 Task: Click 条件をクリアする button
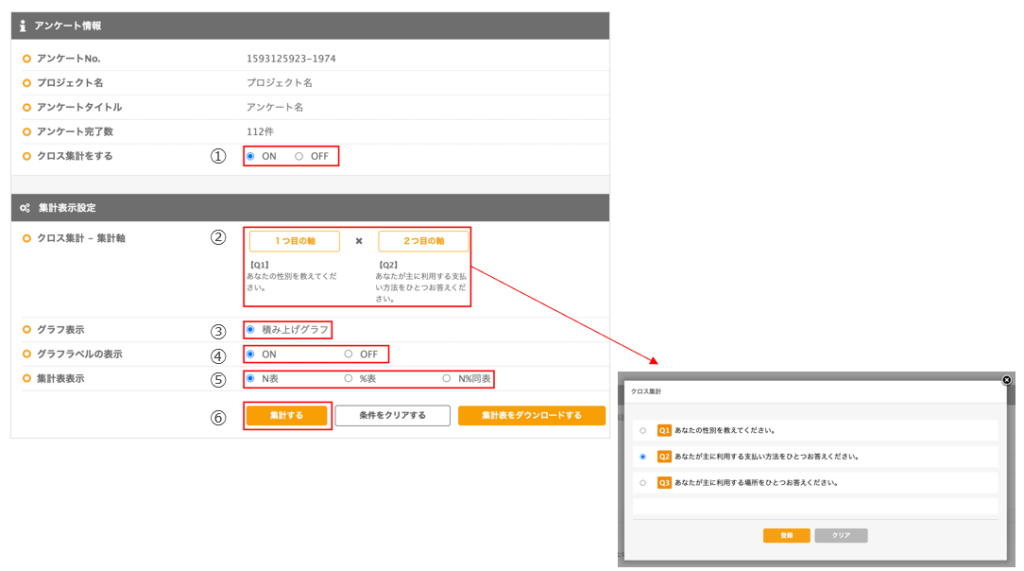(392, 415)
